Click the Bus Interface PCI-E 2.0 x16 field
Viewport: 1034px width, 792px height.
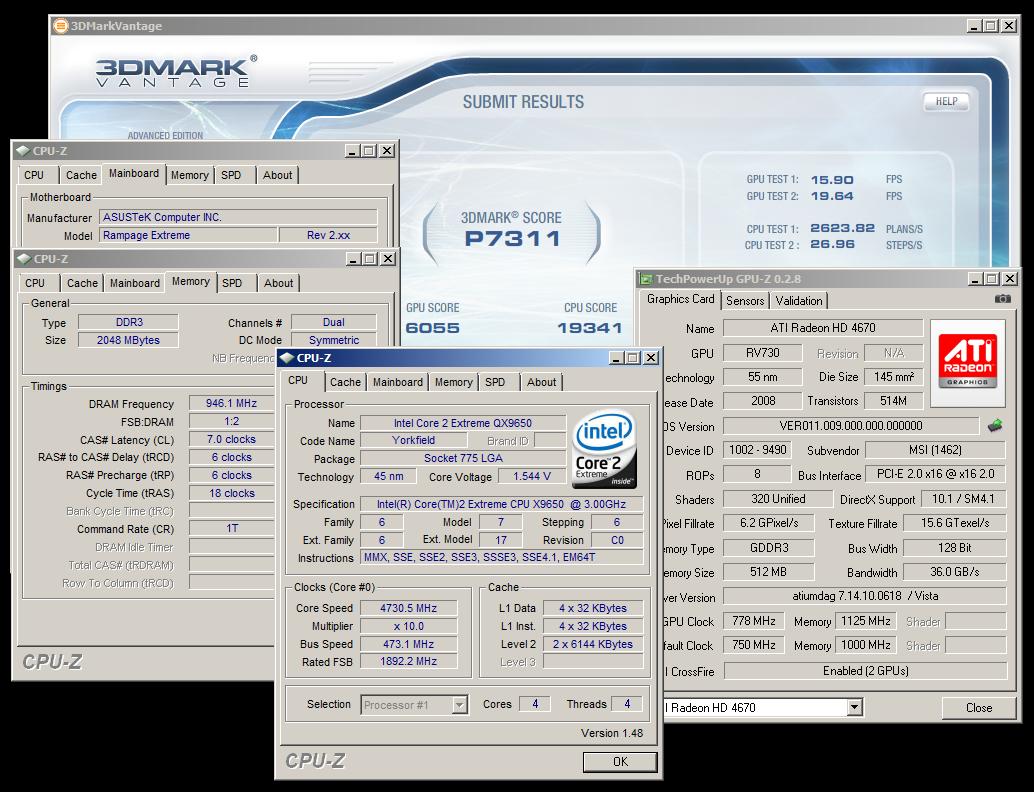pos(935,474)
